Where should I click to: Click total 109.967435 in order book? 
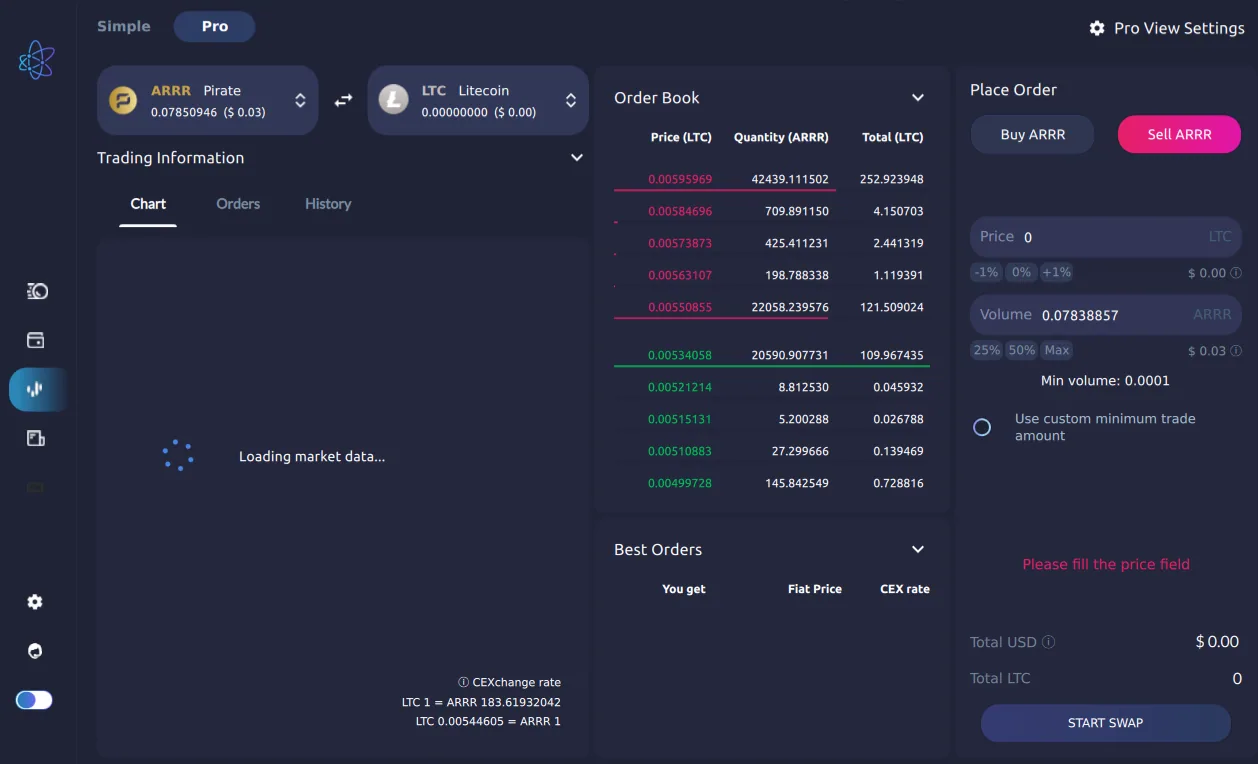pyautogui.click(x=892, y=355)
